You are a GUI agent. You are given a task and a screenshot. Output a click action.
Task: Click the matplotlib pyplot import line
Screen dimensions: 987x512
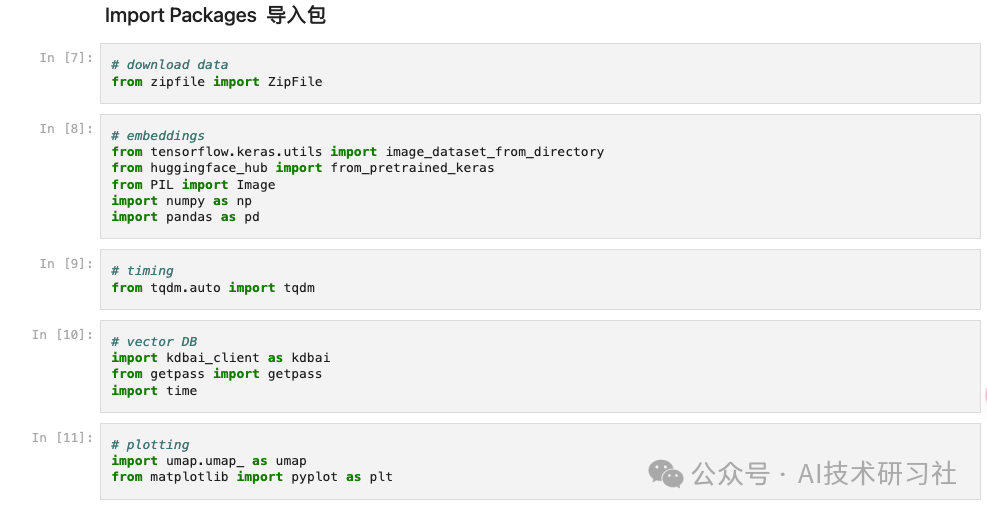click(x=252, y=477)
